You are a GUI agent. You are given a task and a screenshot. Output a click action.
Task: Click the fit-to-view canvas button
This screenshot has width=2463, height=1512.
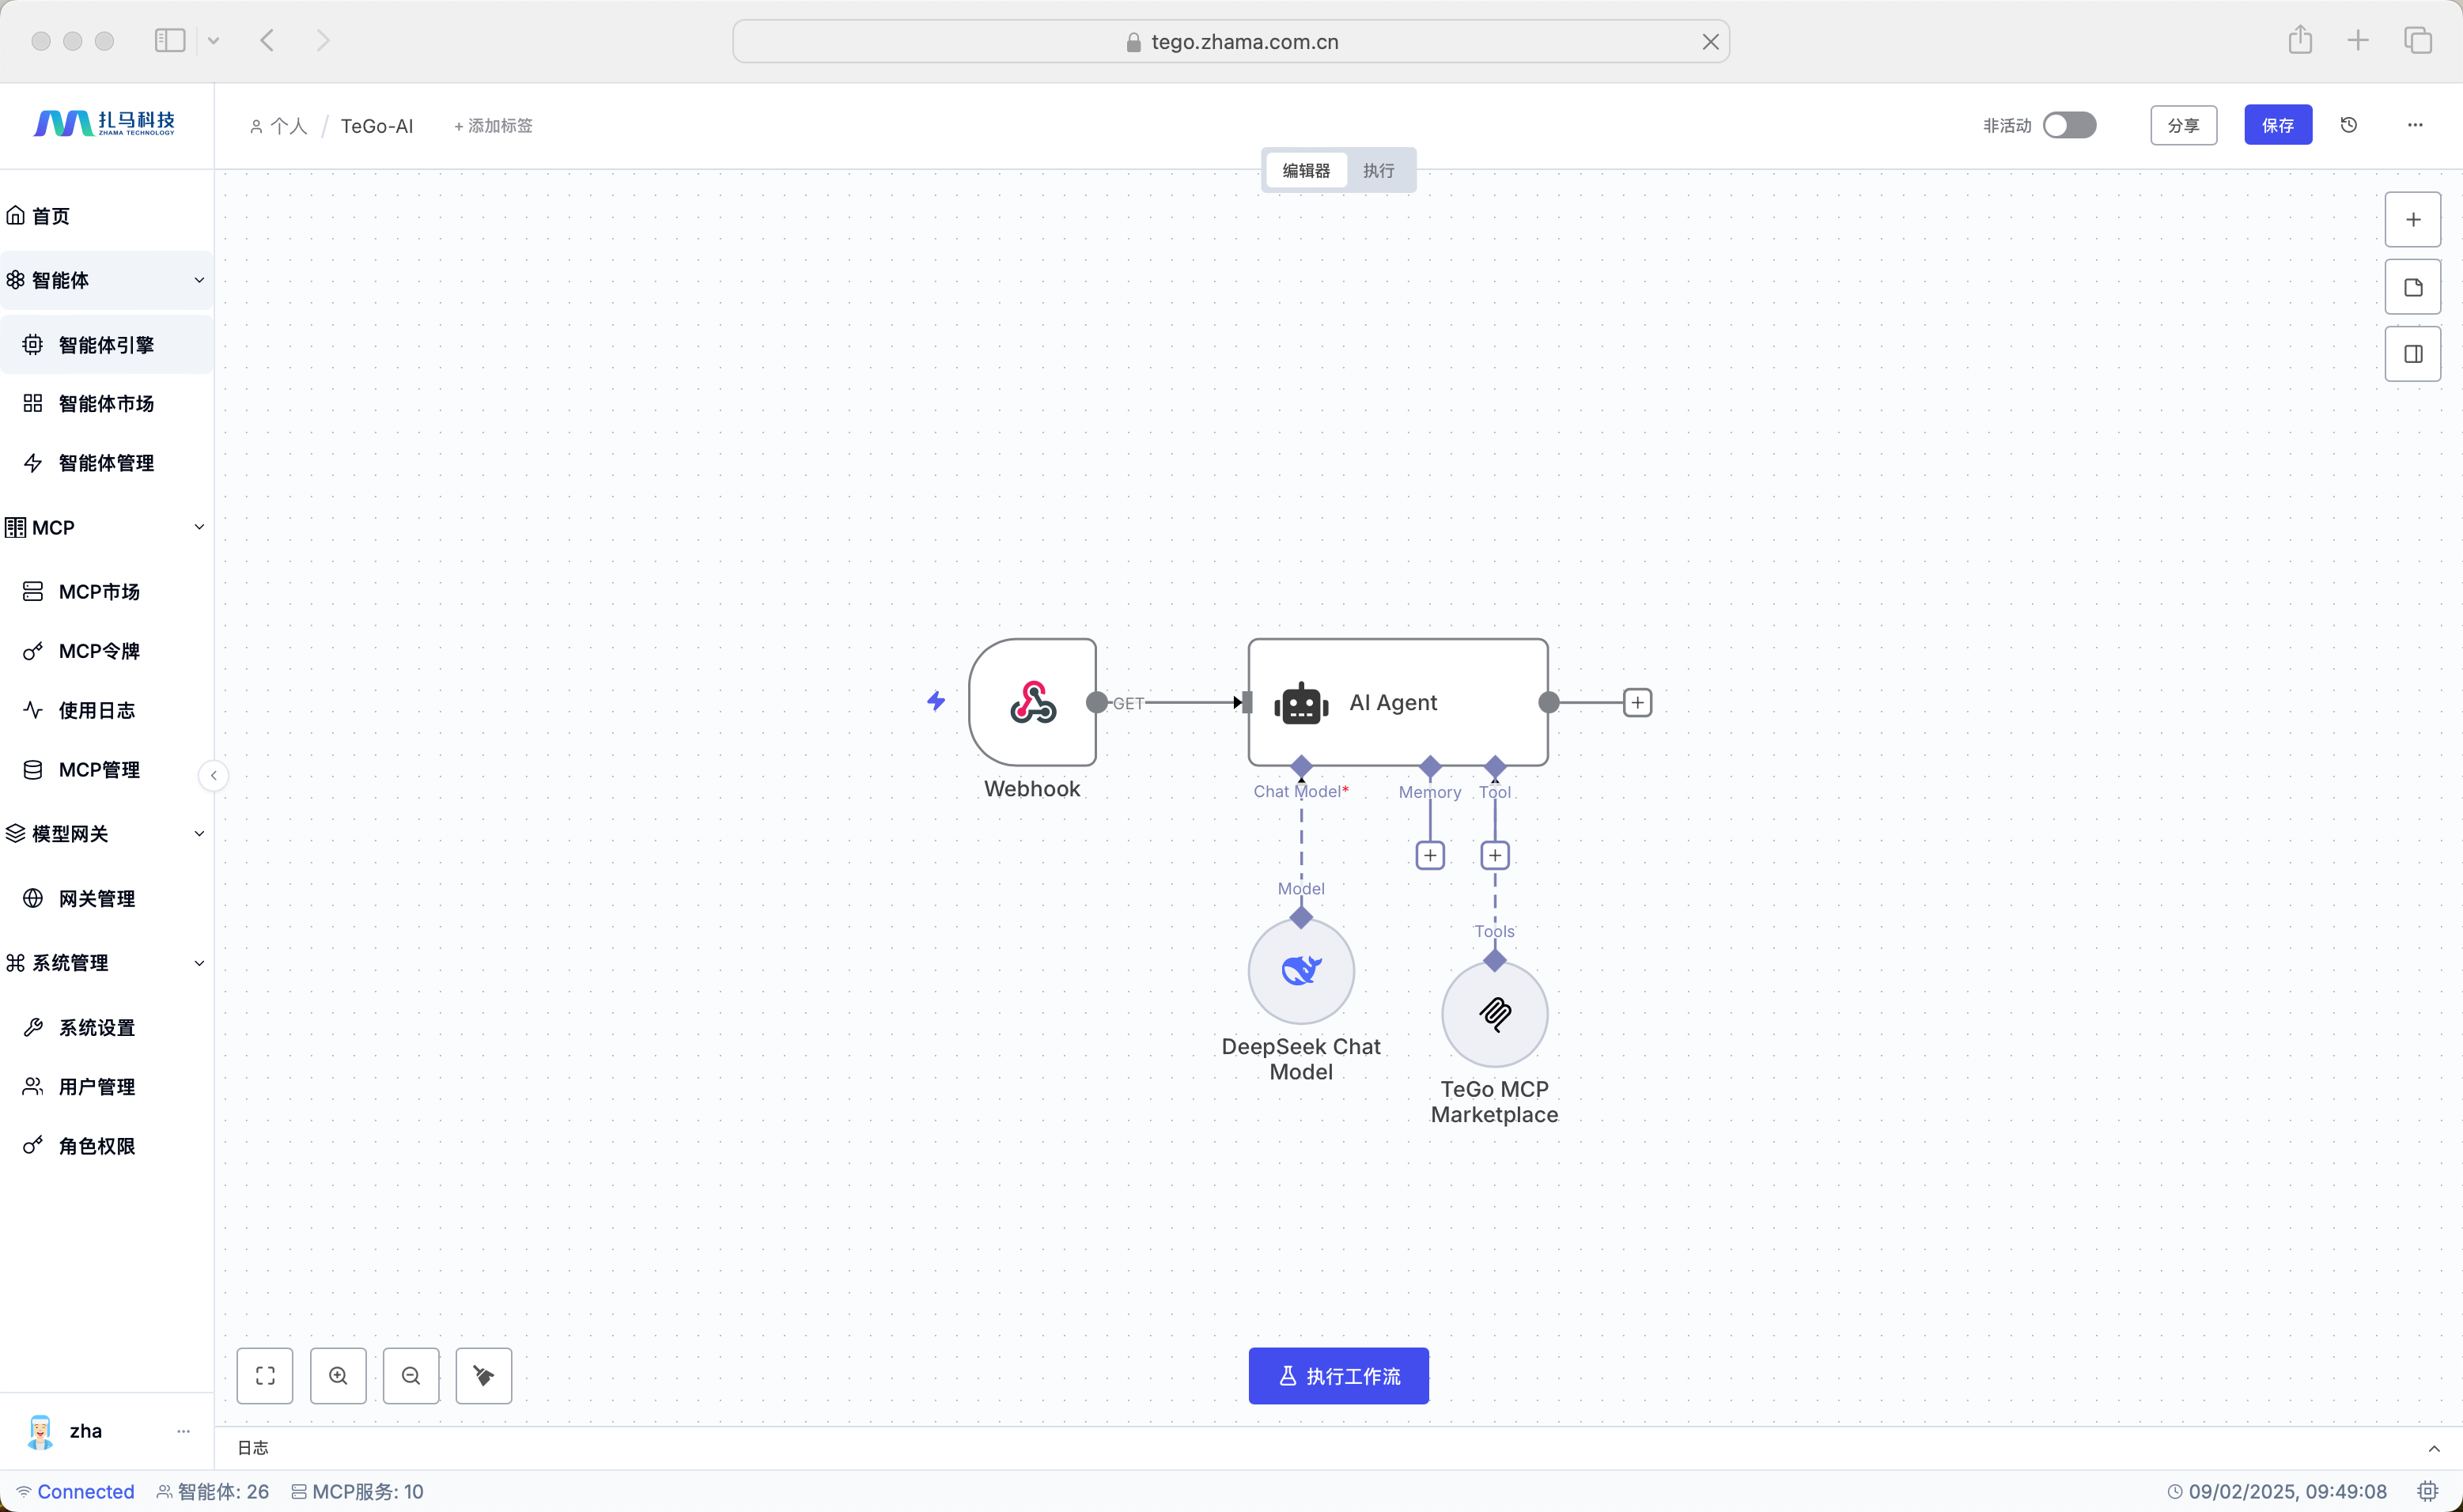click(x=265, y=1375)
